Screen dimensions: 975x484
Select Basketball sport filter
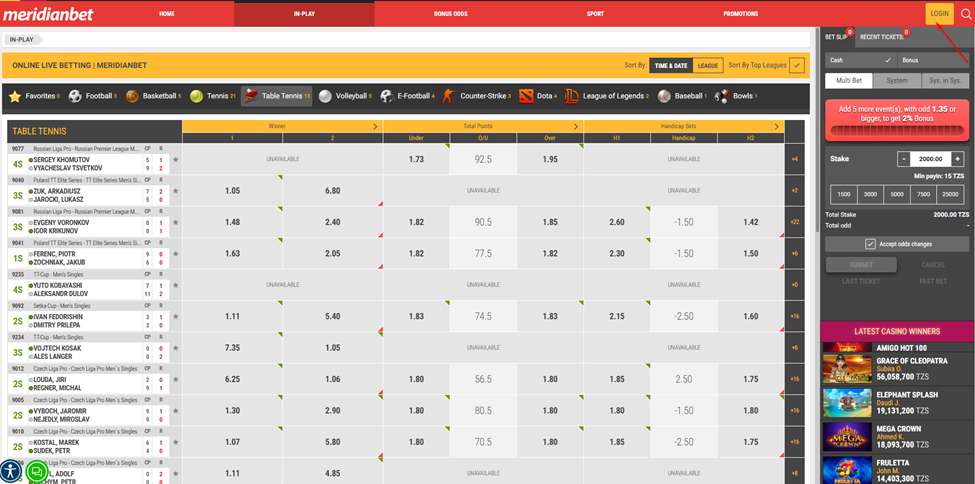point(153,96)
